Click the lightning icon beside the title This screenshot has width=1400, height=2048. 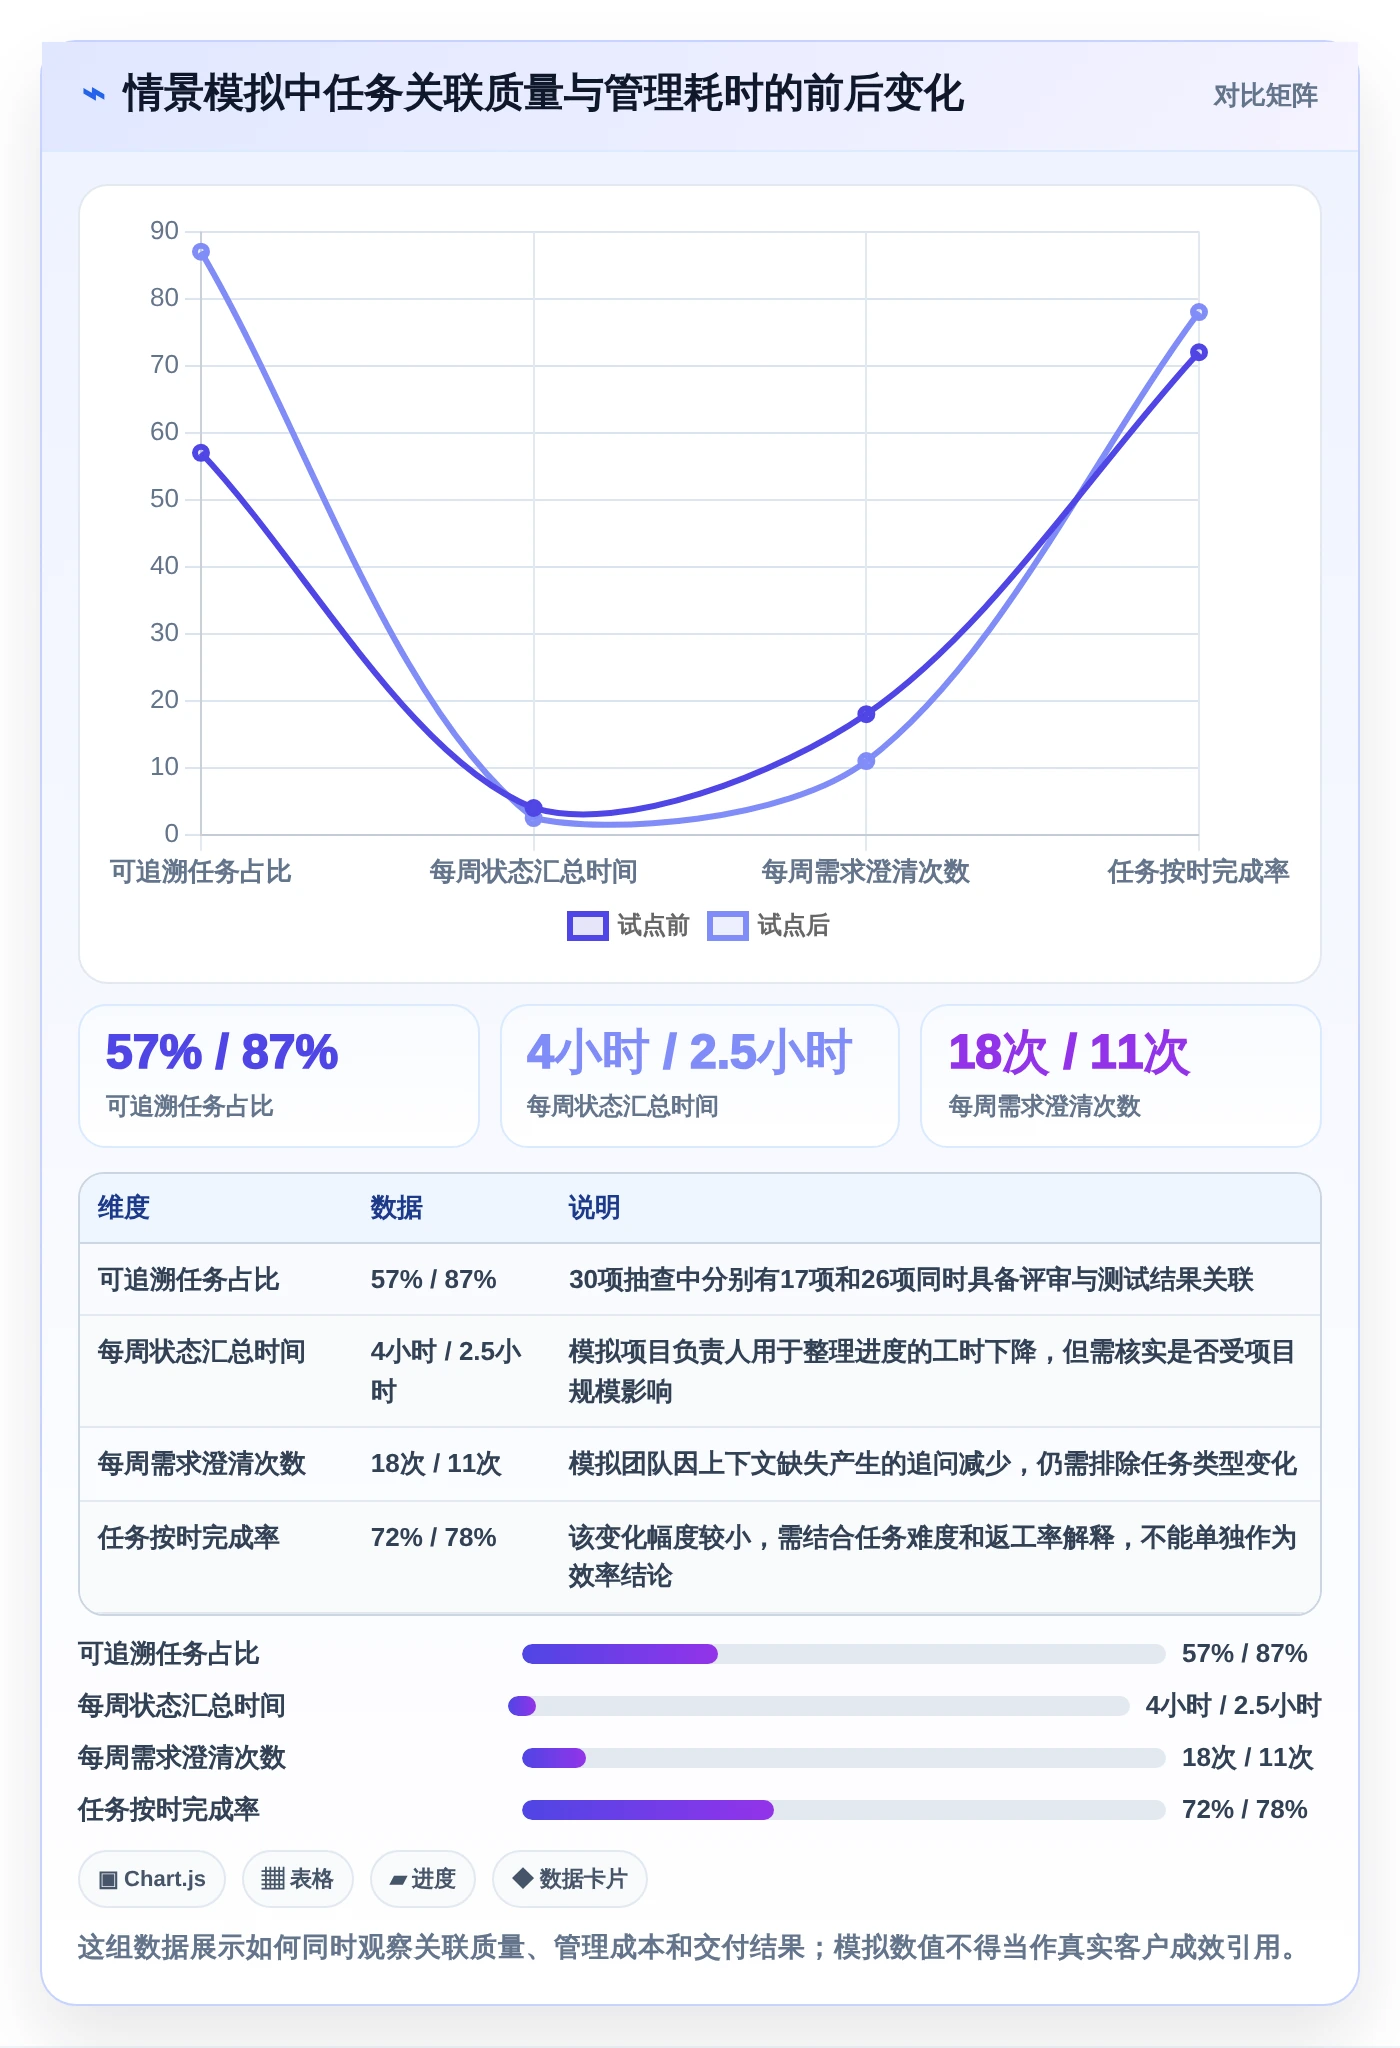pos(93,95)
